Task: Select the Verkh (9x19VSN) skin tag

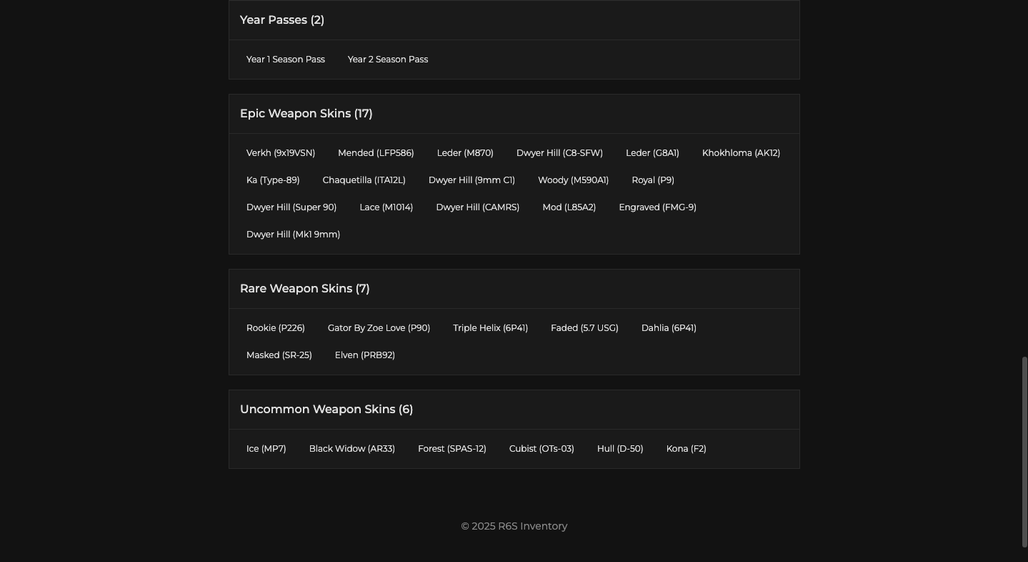Action: point(281,153)
